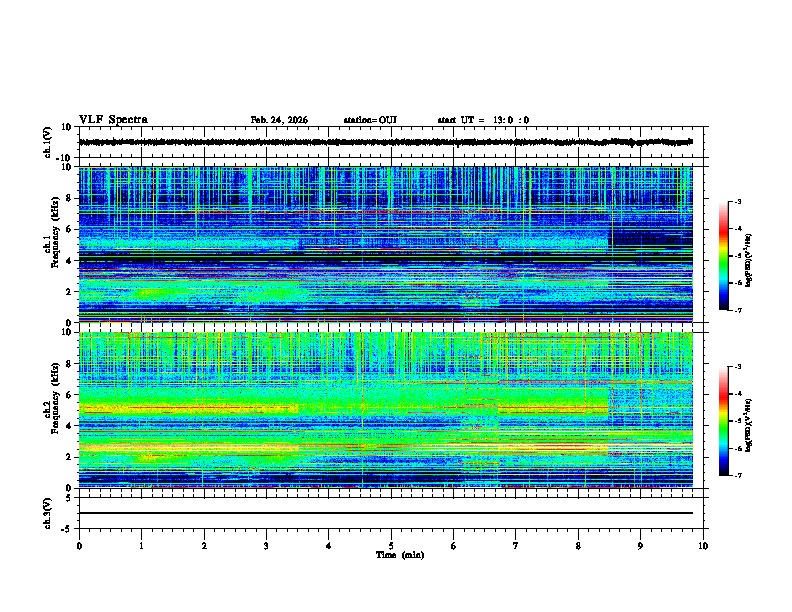Viewport: 792px width, 612px height.
Task: Click the flat ch.3 voltage trace line
Action: 385,513
